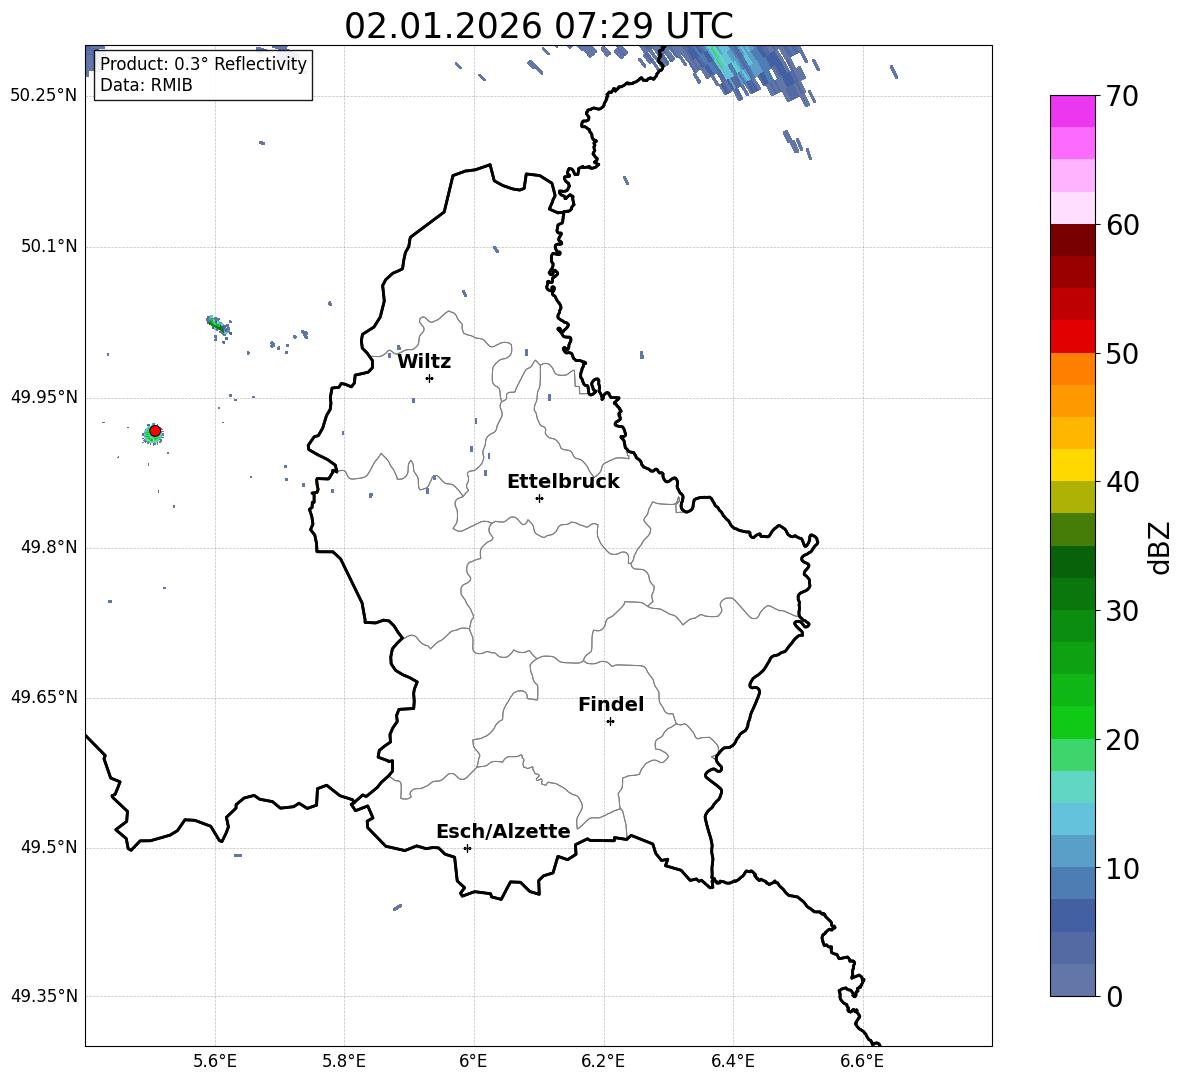This screenshot has height=1081, width=1184.
Task: Click the bright red colorbar swatch near 50
Action: click(1072, 337)
